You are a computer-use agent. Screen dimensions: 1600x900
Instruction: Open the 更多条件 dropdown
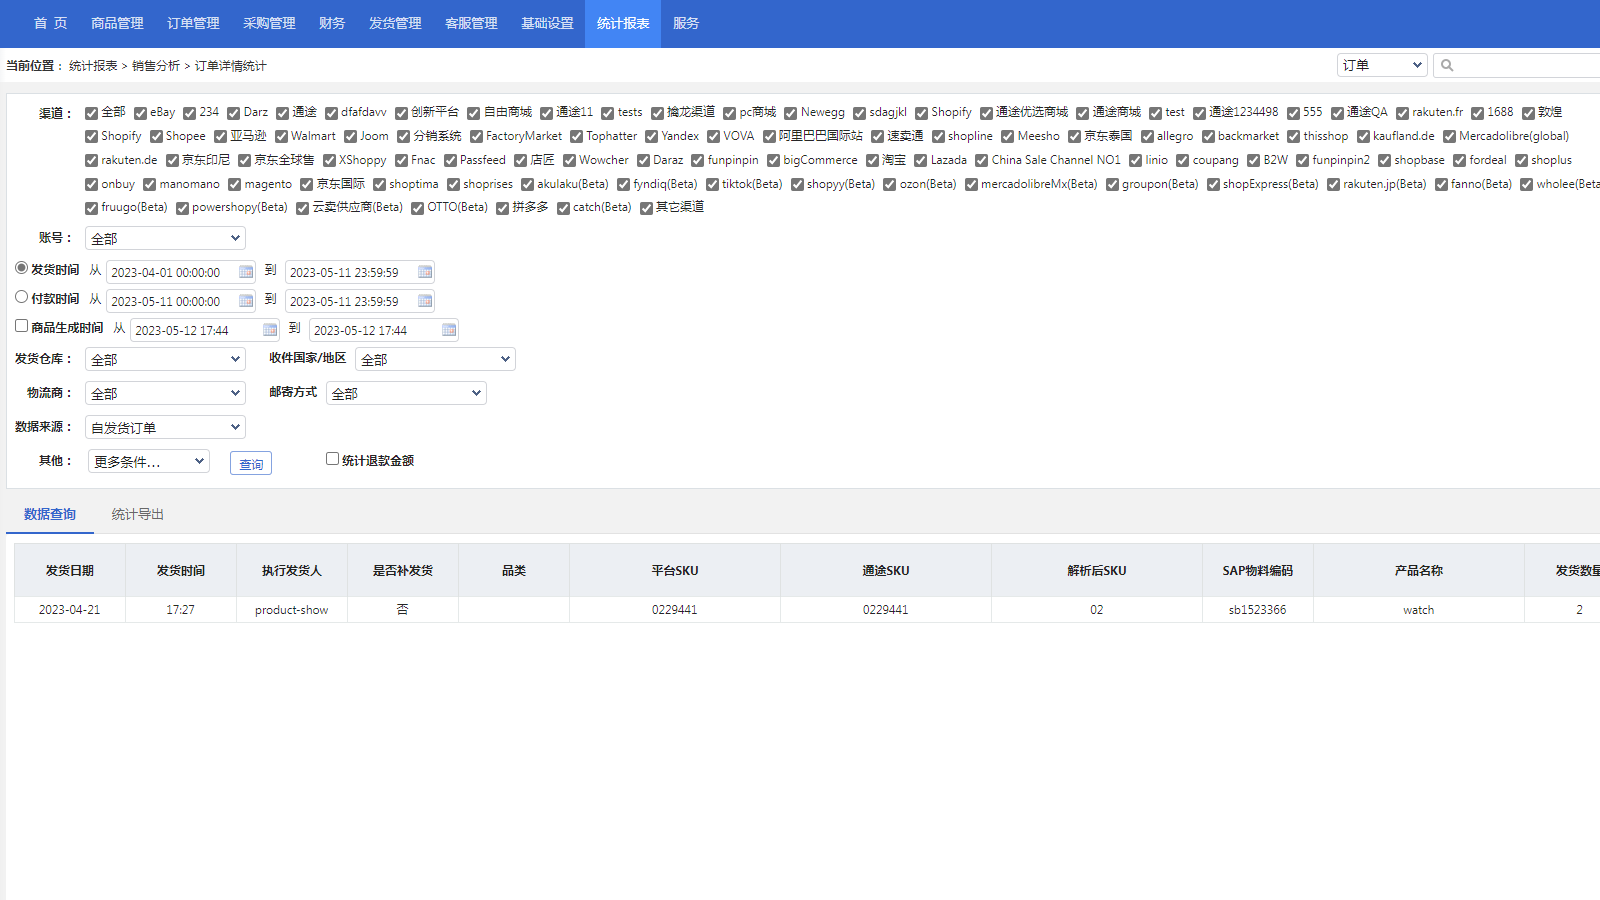tap(149, 461)
